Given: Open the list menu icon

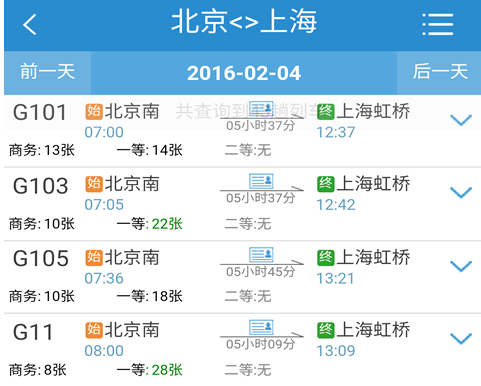Looking at the screenshot, I should (437, 24).
